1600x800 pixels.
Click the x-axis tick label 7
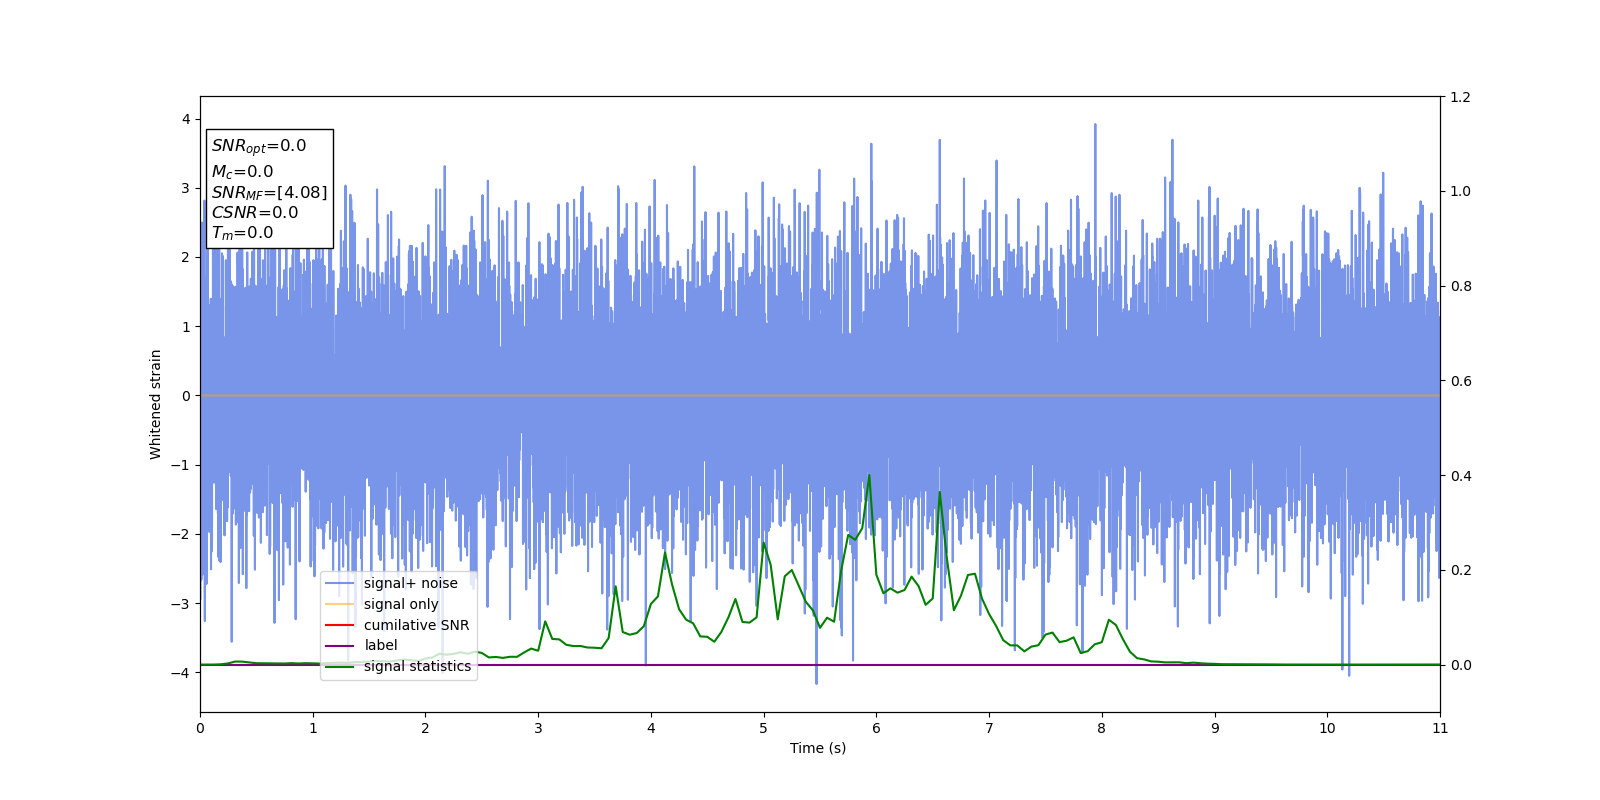989,728
